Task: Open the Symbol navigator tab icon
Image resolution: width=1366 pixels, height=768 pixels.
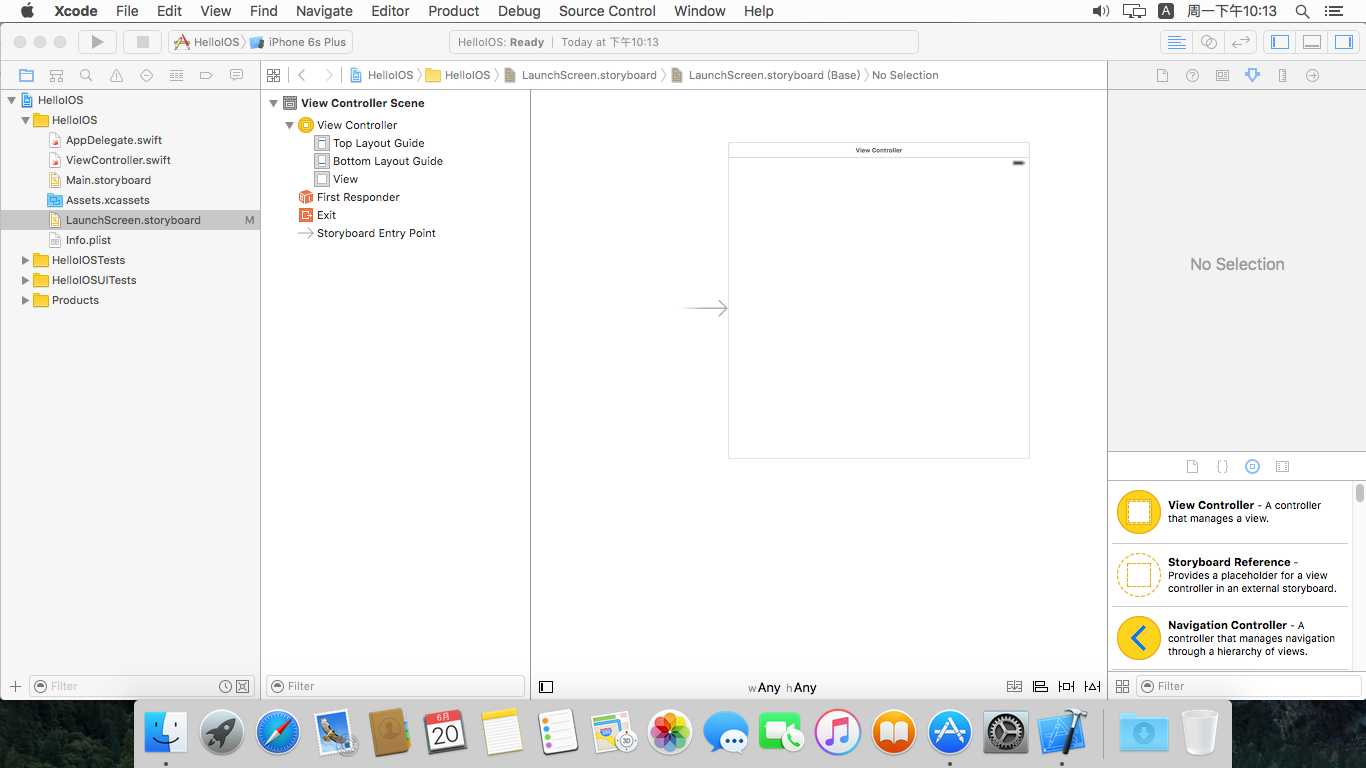Action: [56, 75]
